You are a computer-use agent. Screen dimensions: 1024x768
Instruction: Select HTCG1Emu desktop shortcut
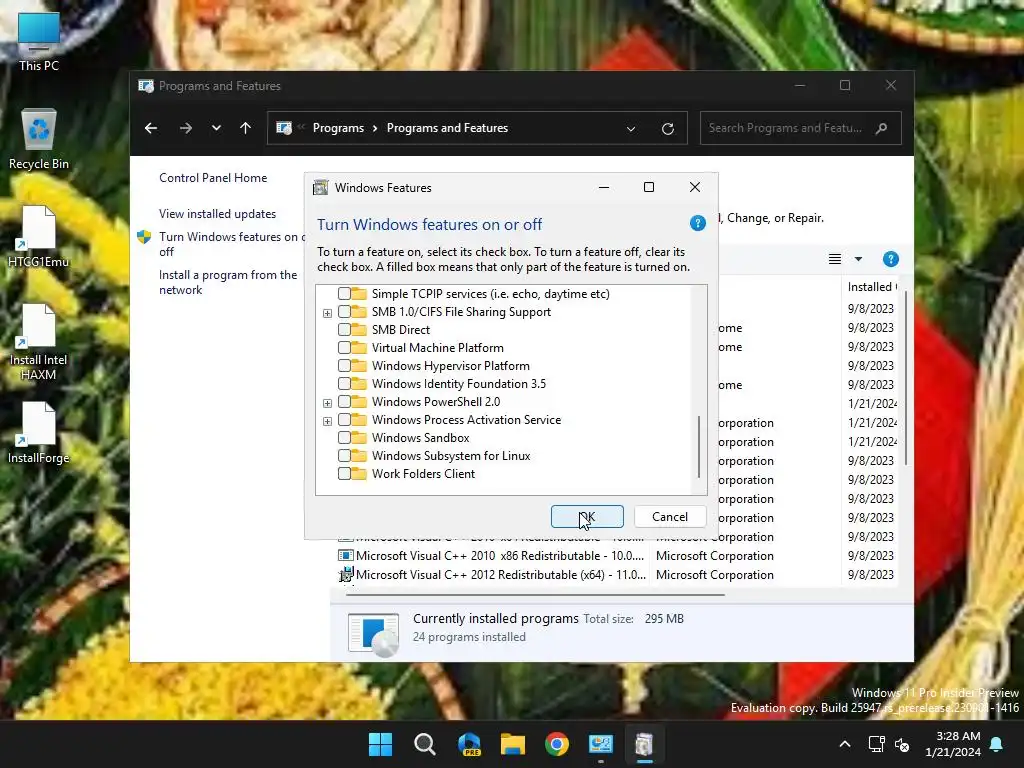click(x=39, y=237)
